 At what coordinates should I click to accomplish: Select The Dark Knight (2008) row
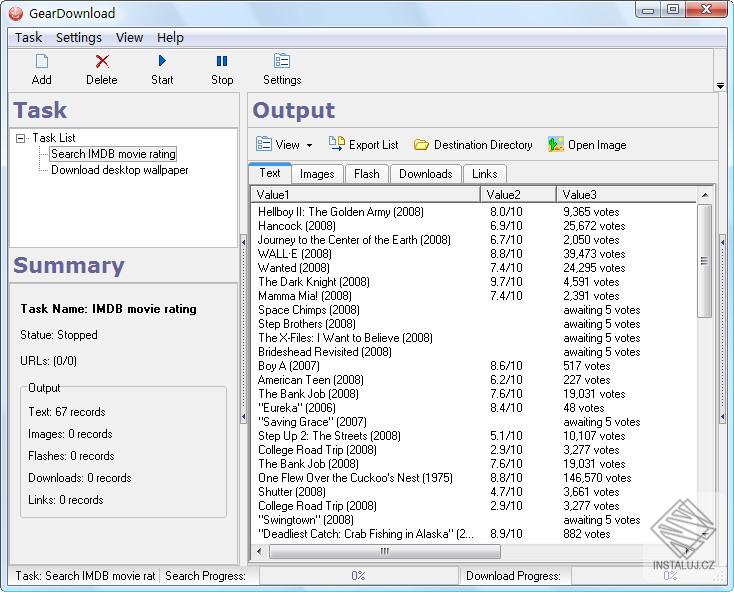click(473, 282)
